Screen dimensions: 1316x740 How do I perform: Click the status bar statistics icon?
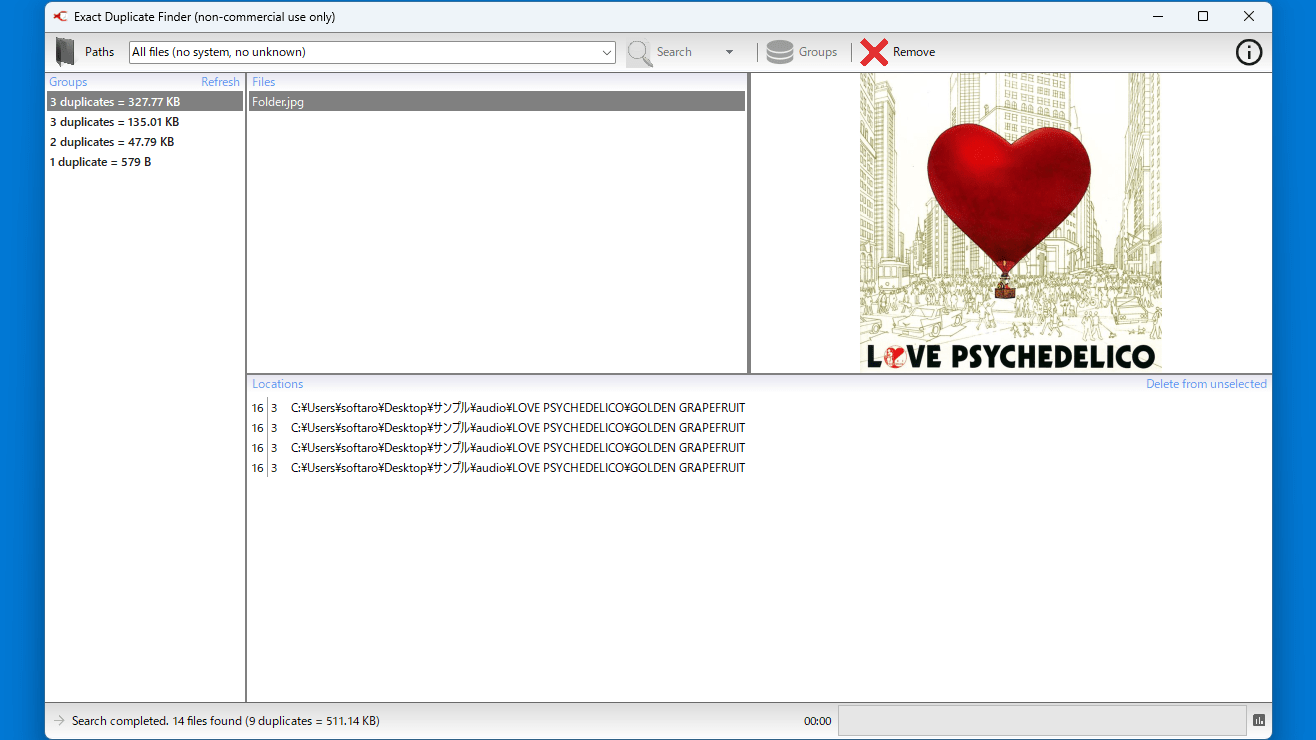coord(1259,720)
